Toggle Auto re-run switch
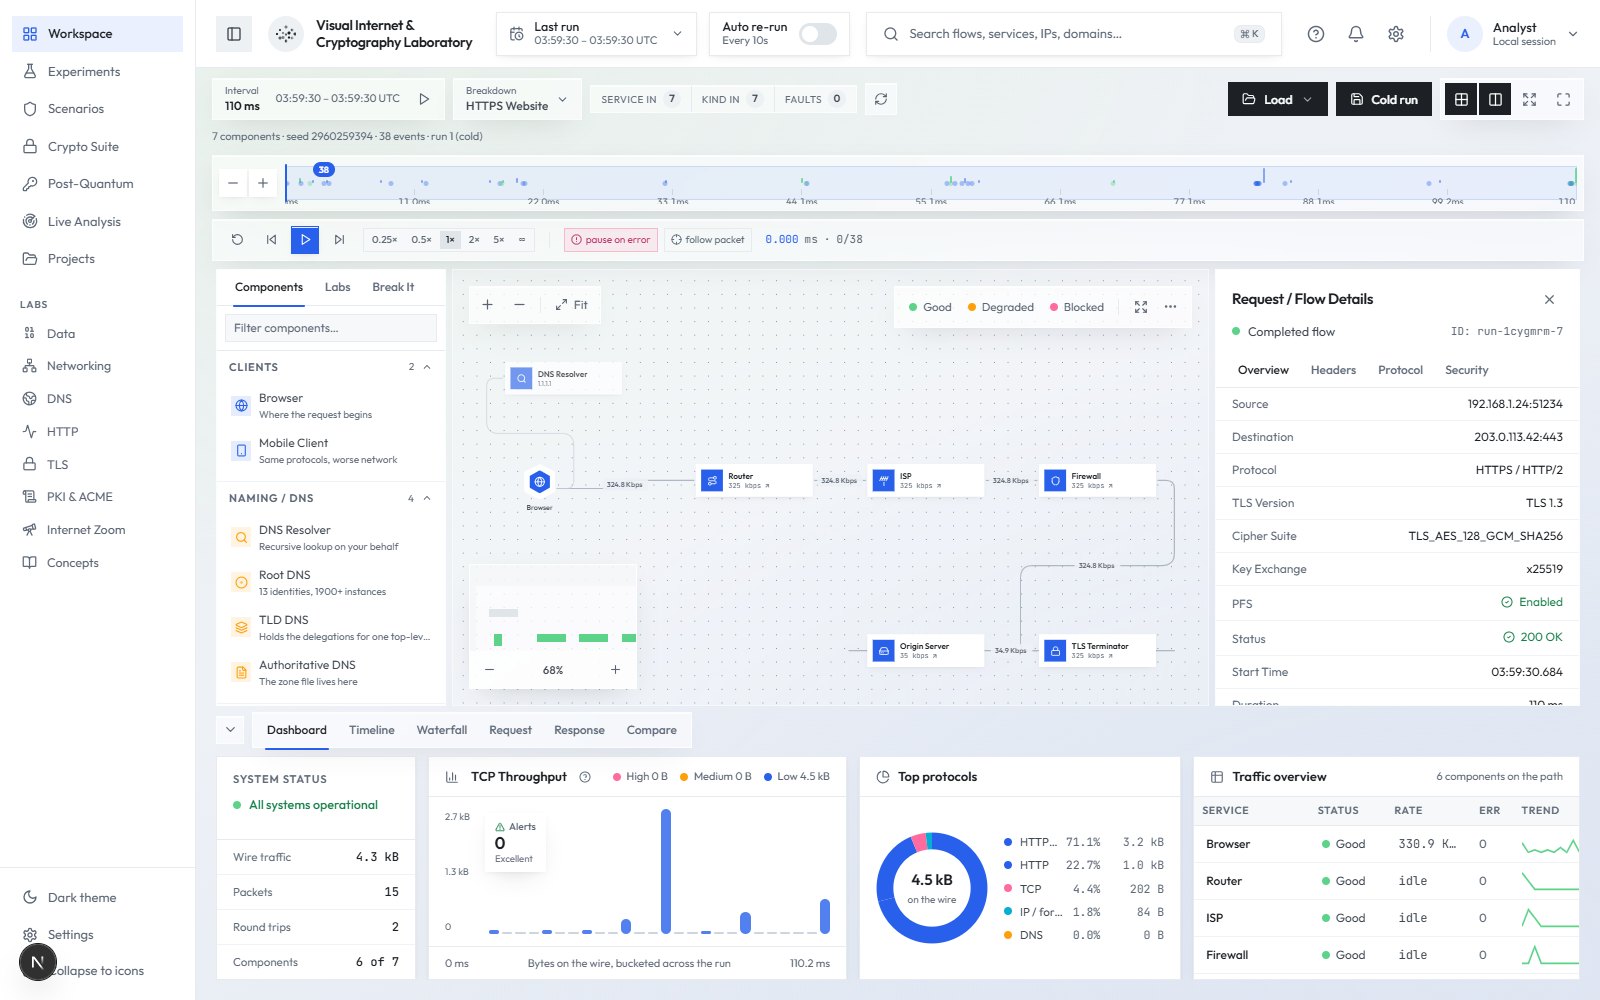 817,34
